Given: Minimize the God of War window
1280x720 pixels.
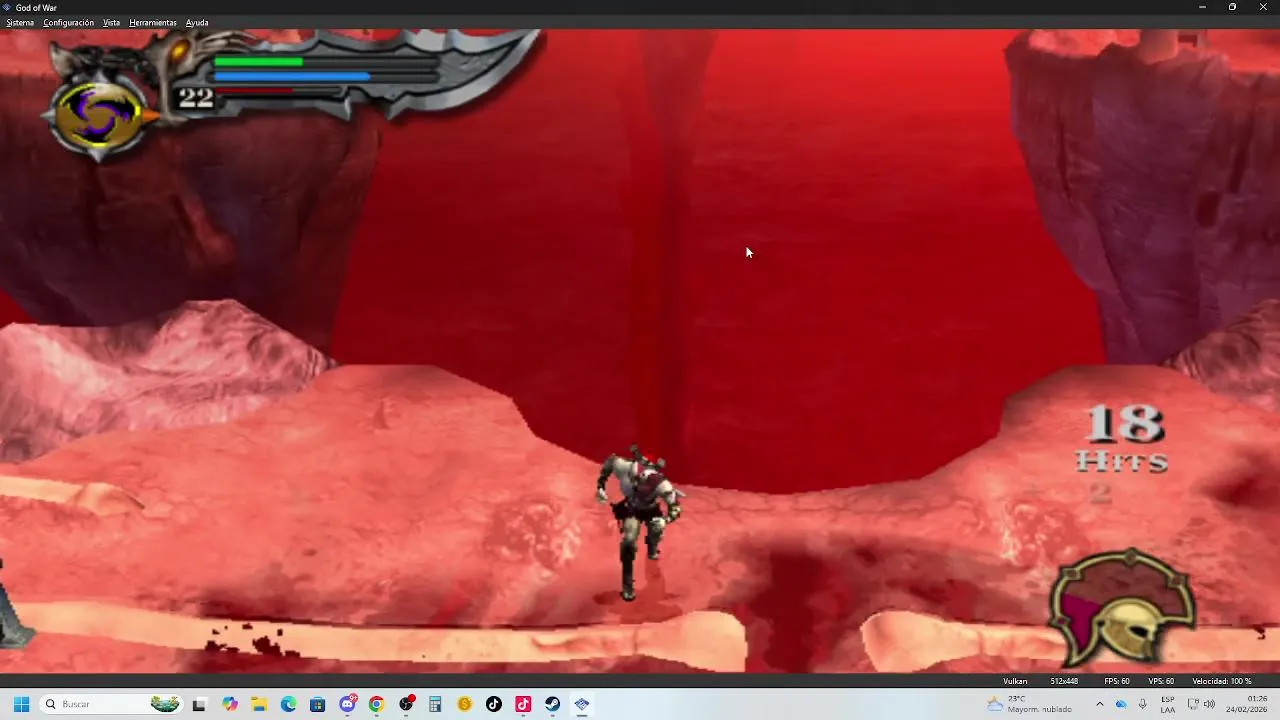Looking at the screenshot, I should coord(1202,7).
